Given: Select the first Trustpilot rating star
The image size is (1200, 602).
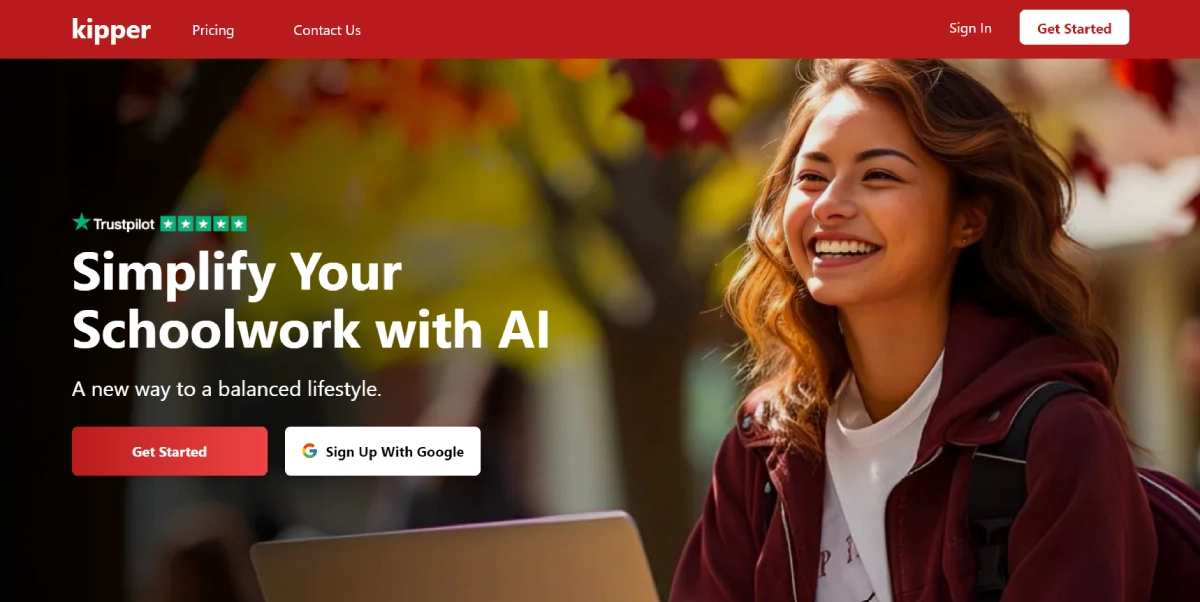Looking at the screenshot, I should (168, 224).
